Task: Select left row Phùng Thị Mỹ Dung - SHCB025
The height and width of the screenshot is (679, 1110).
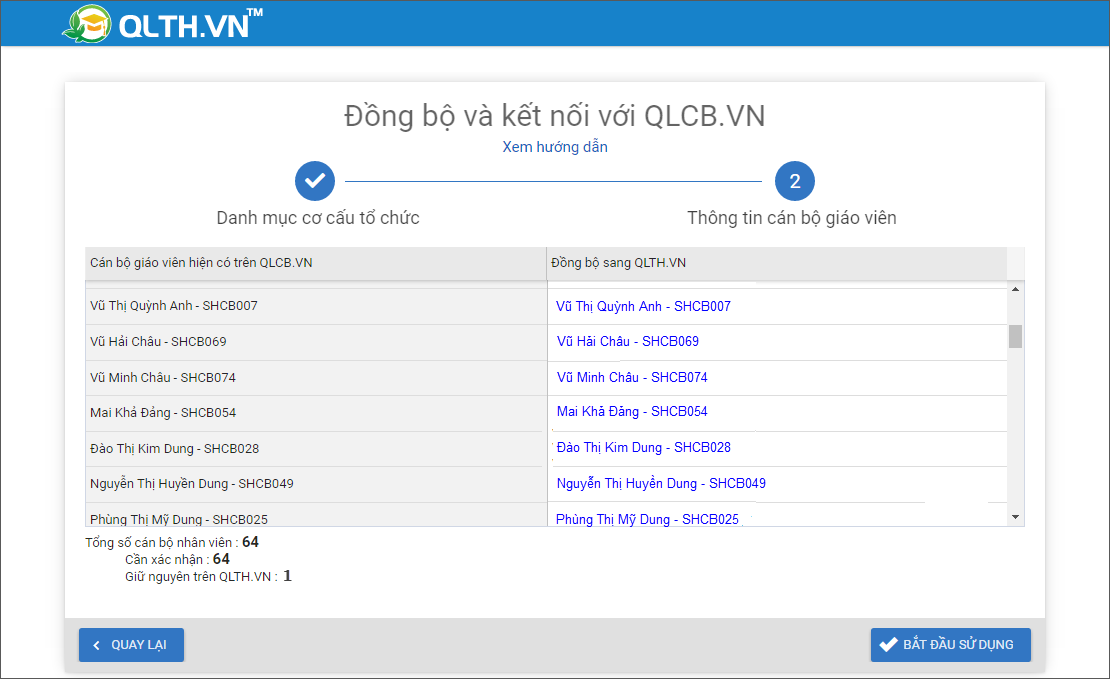Action: 316,515
